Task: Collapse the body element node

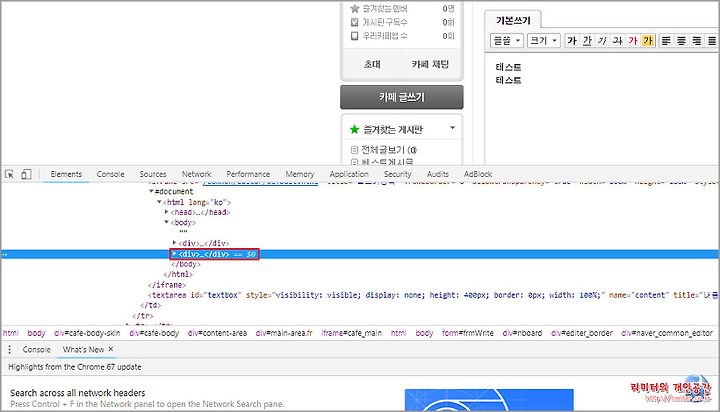Action: pos(167,222)
